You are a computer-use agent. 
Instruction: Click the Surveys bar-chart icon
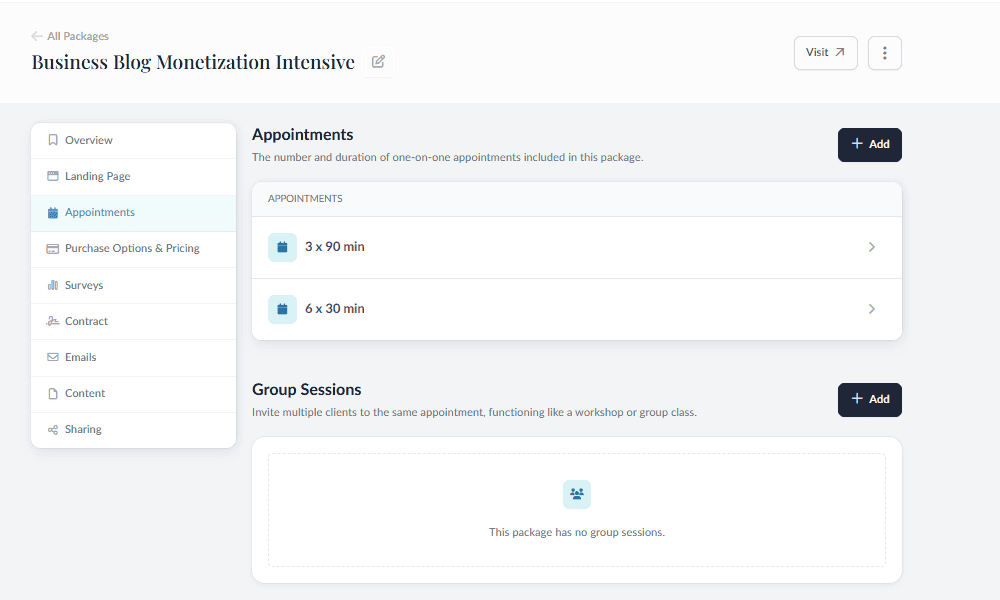coord(52,285)
